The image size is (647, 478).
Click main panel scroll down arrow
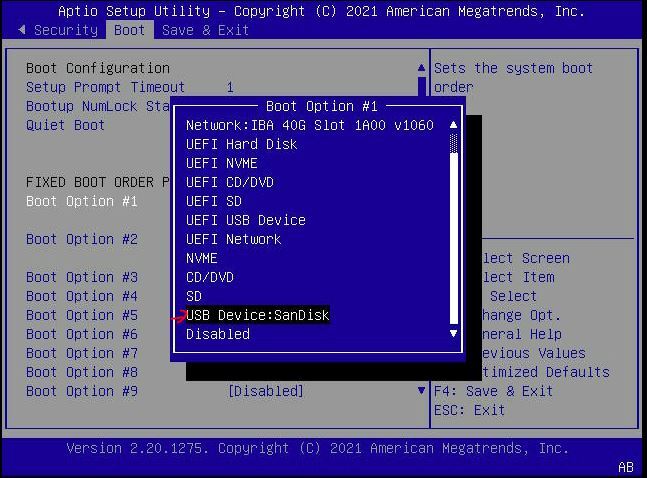coord(421,391)
